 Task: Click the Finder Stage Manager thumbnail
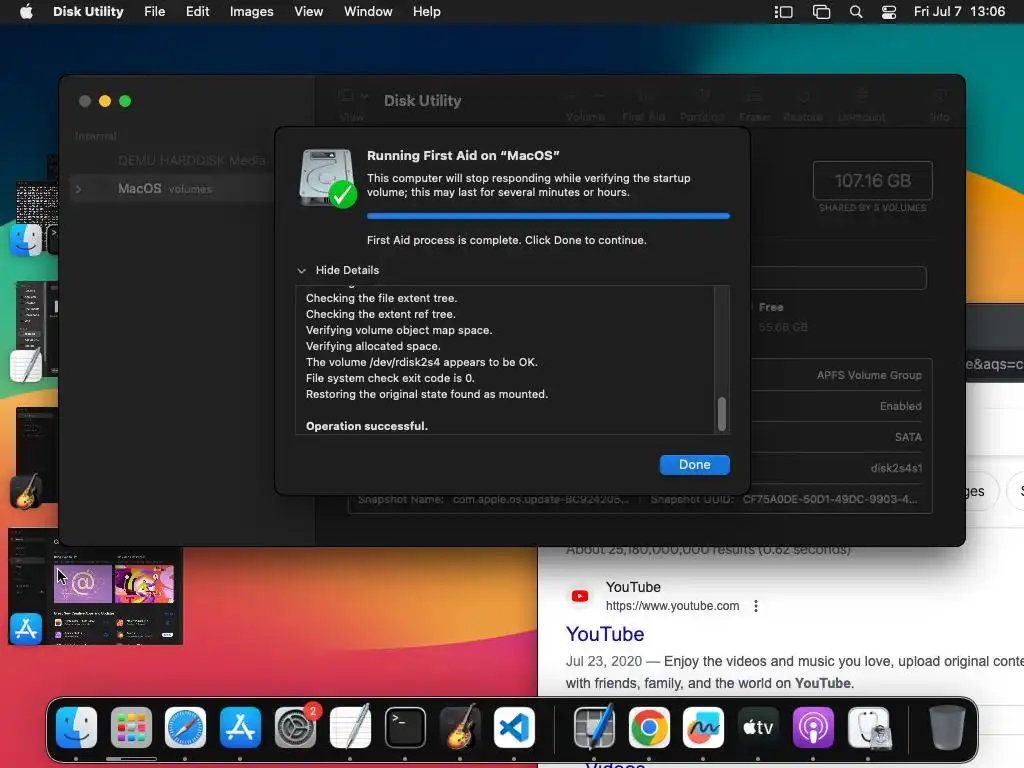click(x=35, y=210)
